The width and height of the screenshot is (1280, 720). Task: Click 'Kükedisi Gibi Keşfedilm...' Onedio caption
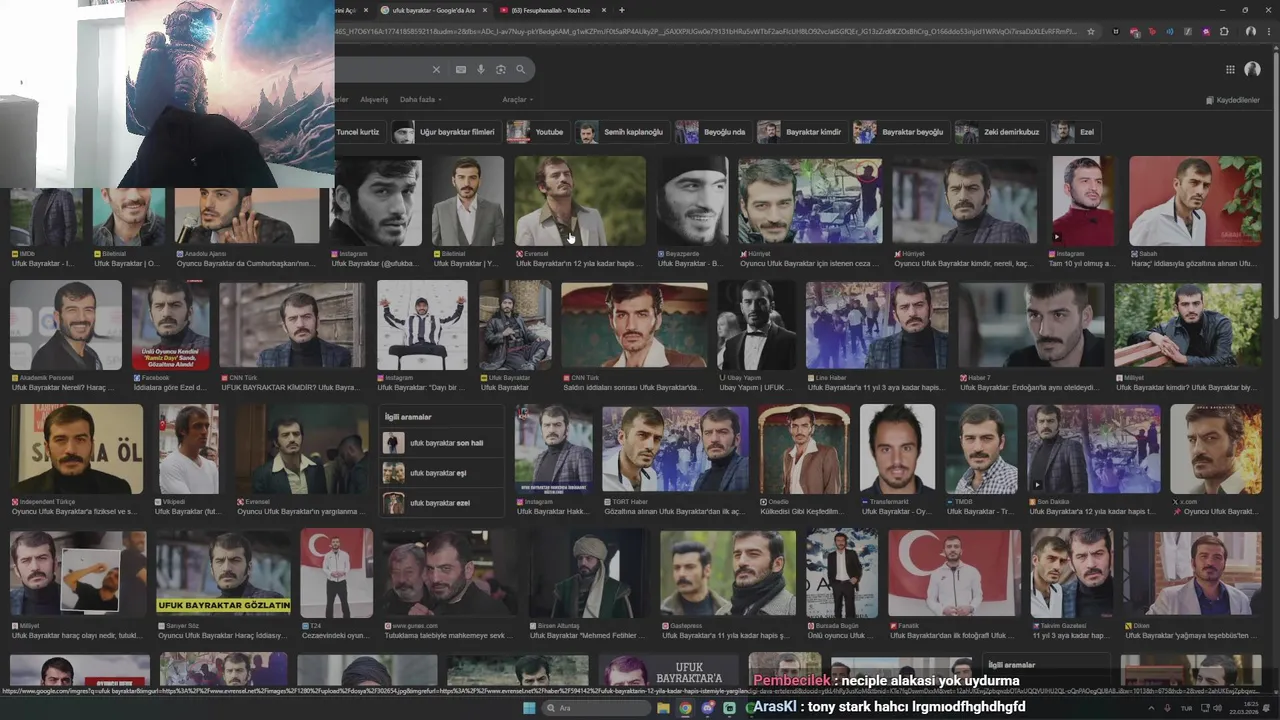pos(801,511)
